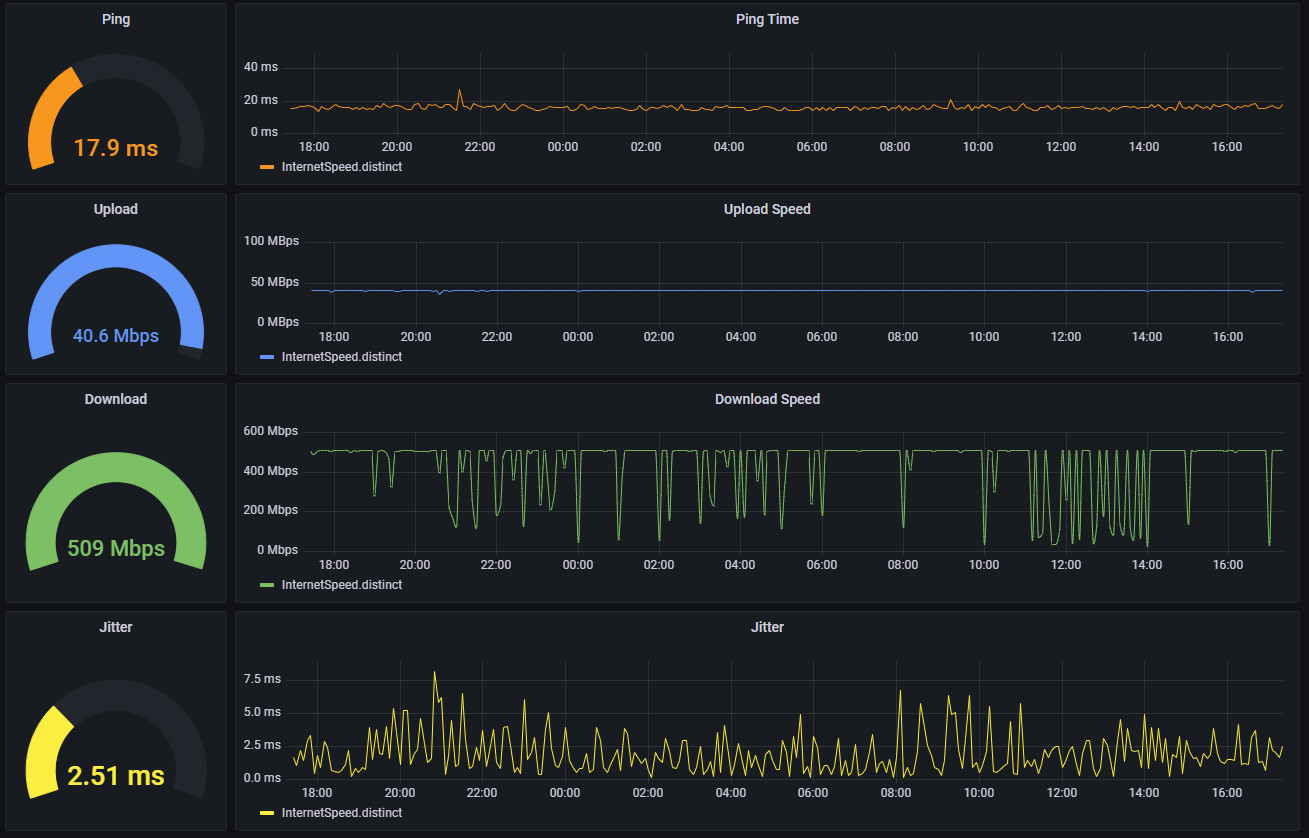Click the 00:00 time label in Upload Speed graph
1309x838 pixels.
pyautogui.click(x=578, y=337)
